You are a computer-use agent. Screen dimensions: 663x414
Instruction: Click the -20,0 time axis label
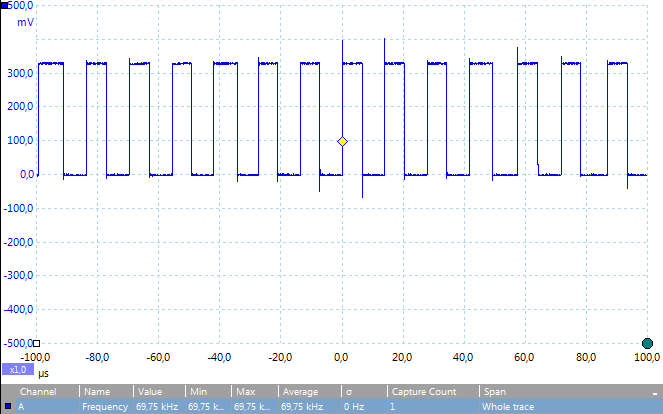tap(280, 357)
